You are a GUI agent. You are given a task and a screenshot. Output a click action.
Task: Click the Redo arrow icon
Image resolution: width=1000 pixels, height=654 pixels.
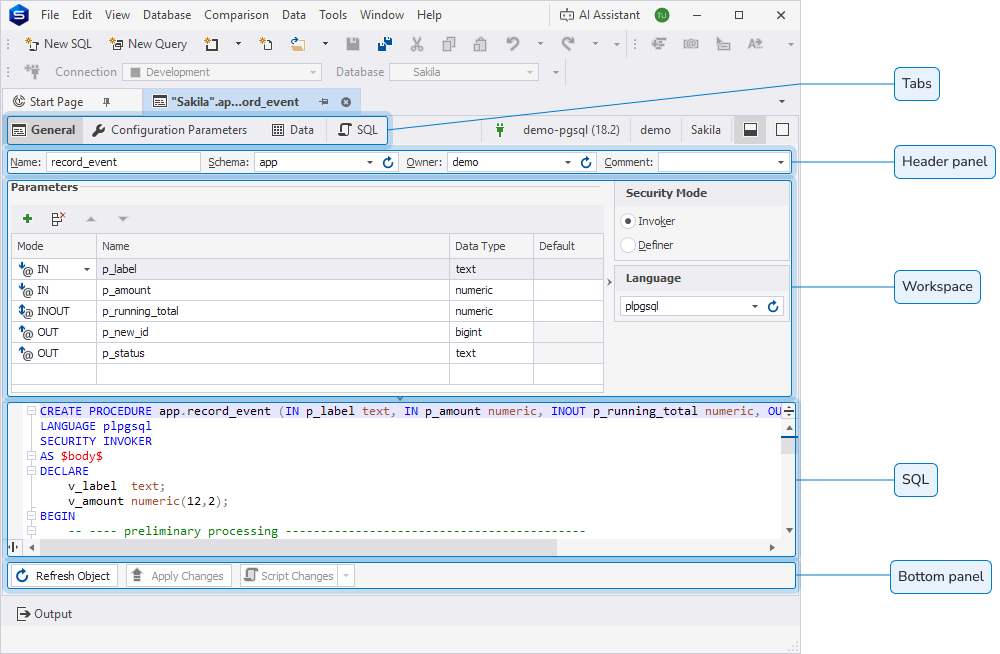point(568,44)
